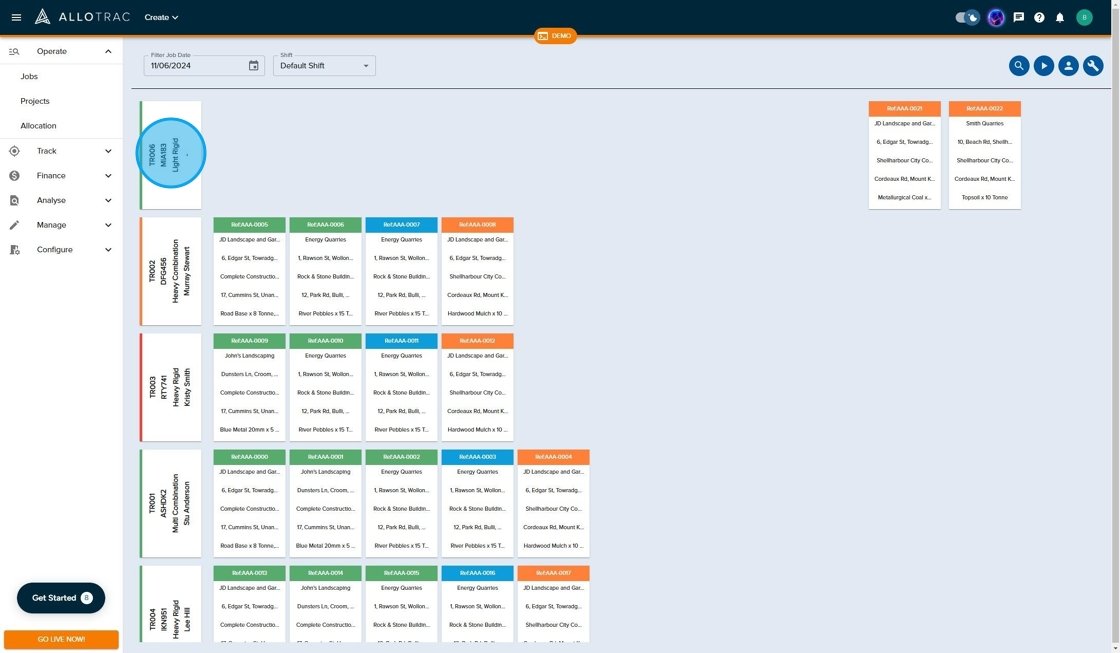Open the Shift dropdown
Viewport: 1120px width, 653px height.
point(324,66)
